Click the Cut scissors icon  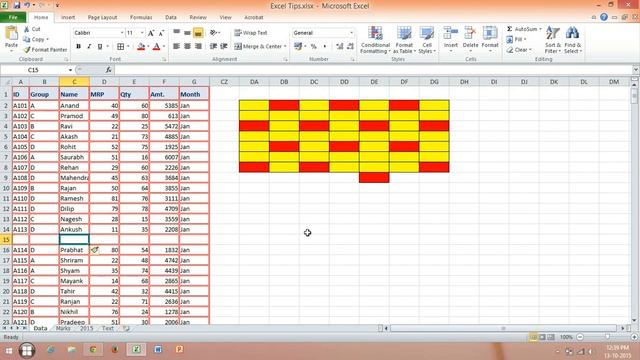[x=27, y=29]
